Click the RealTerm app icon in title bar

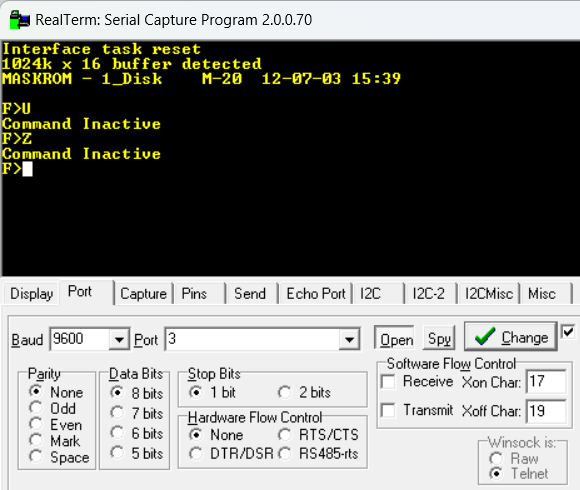[x=20, y=20]
